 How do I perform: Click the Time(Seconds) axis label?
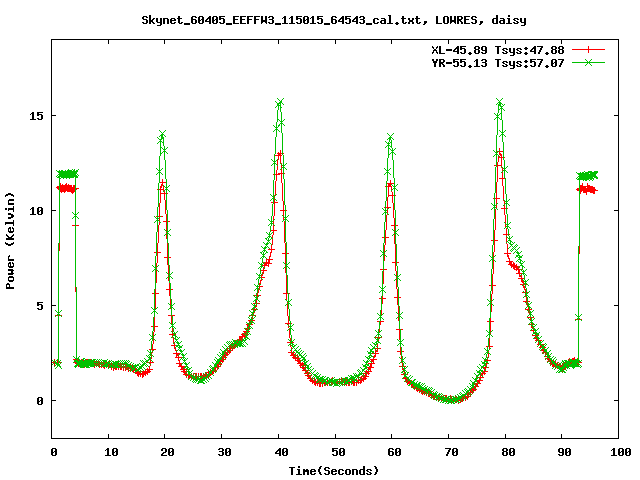tap(334, 471)
